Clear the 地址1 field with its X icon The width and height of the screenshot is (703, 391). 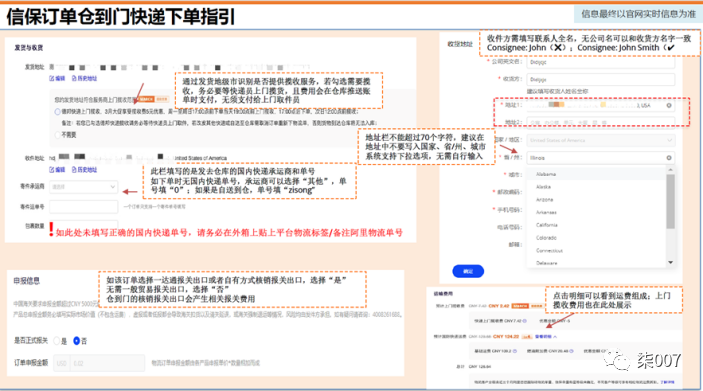[668, 105]
